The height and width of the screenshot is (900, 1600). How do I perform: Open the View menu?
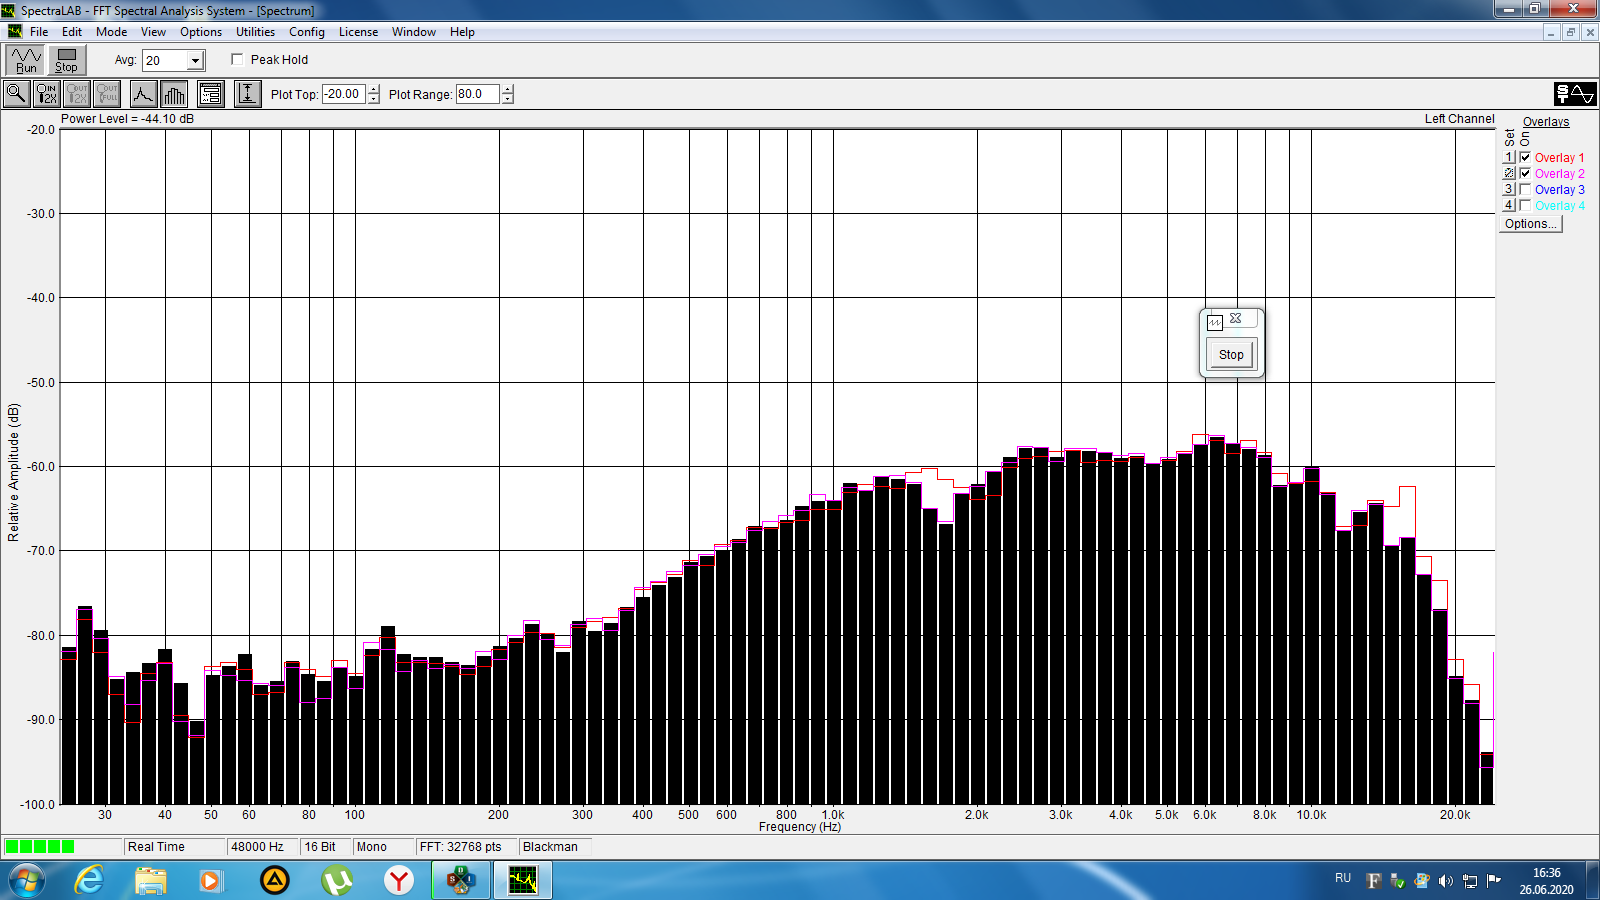click(153, 32)
